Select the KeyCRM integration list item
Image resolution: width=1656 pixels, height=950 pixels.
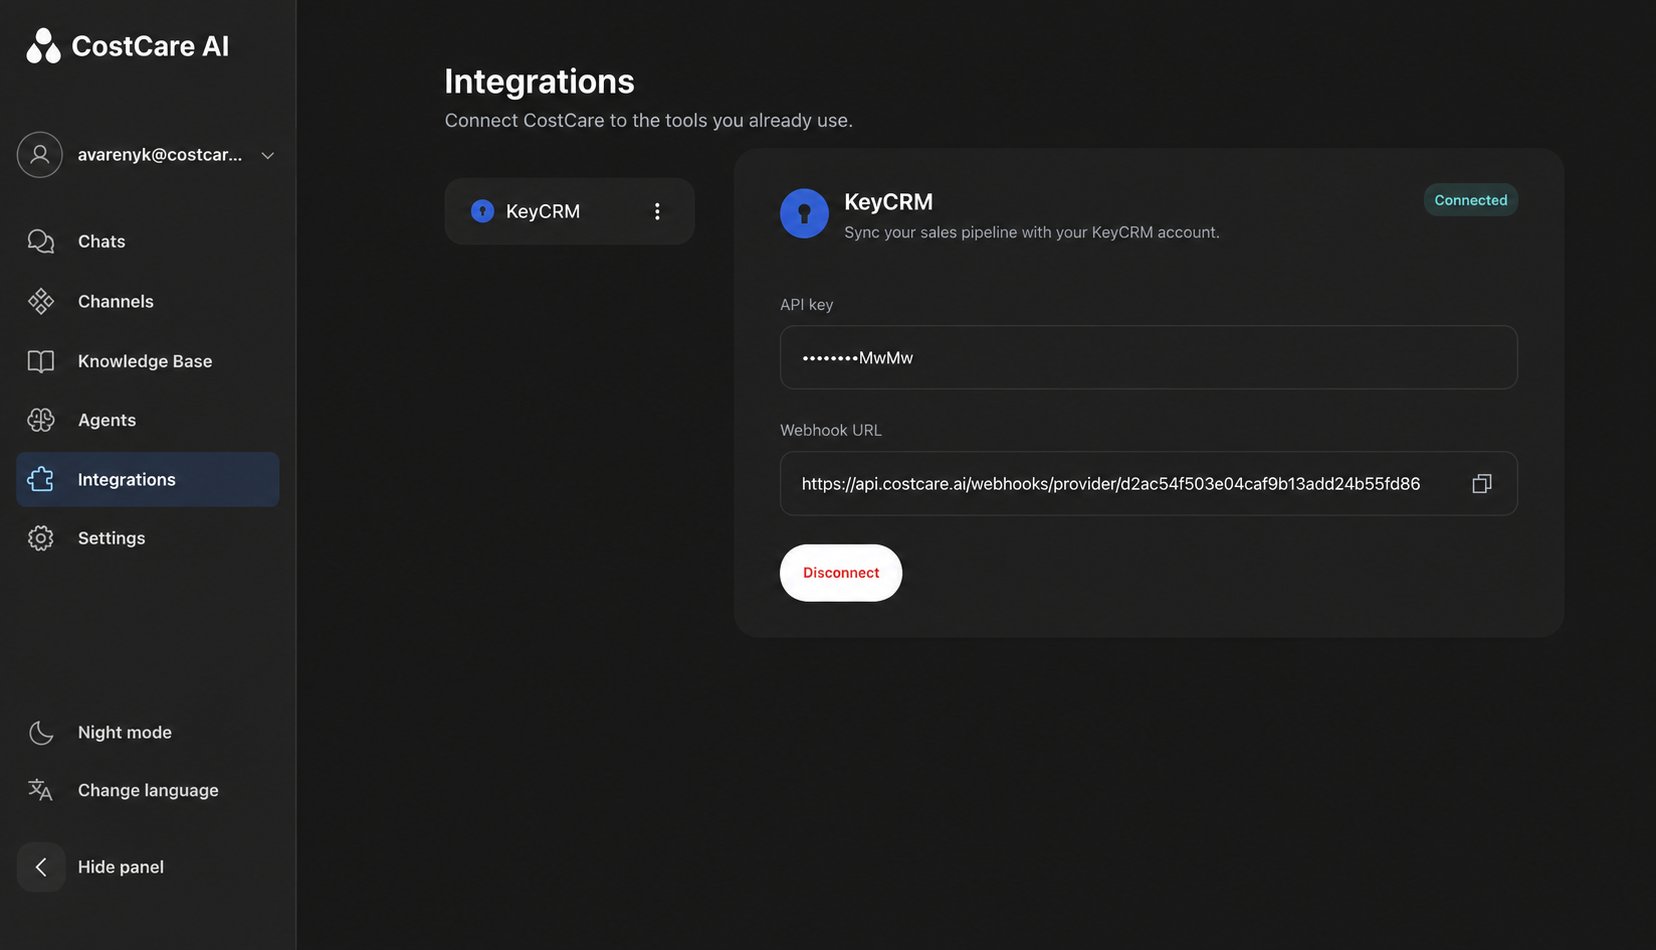[569, 211]
